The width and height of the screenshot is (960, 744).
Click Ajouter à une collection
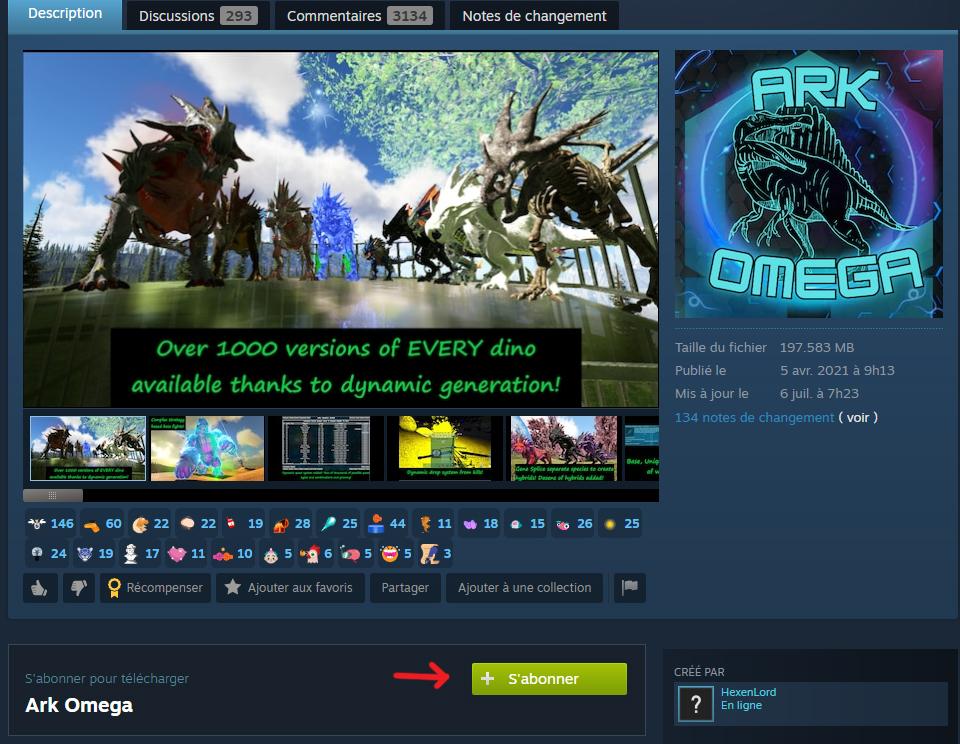[x=525, y=588]
